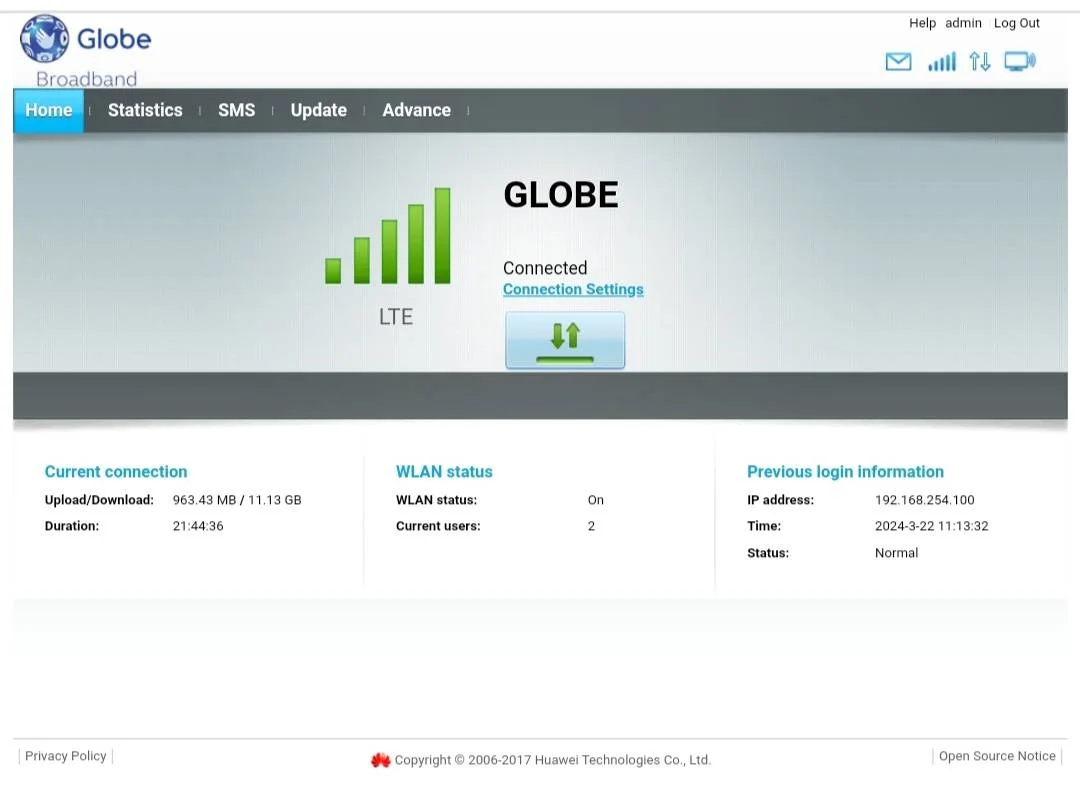Click the Help link
This screenshot has width=1080, height=806.
(x=922, y=23)
